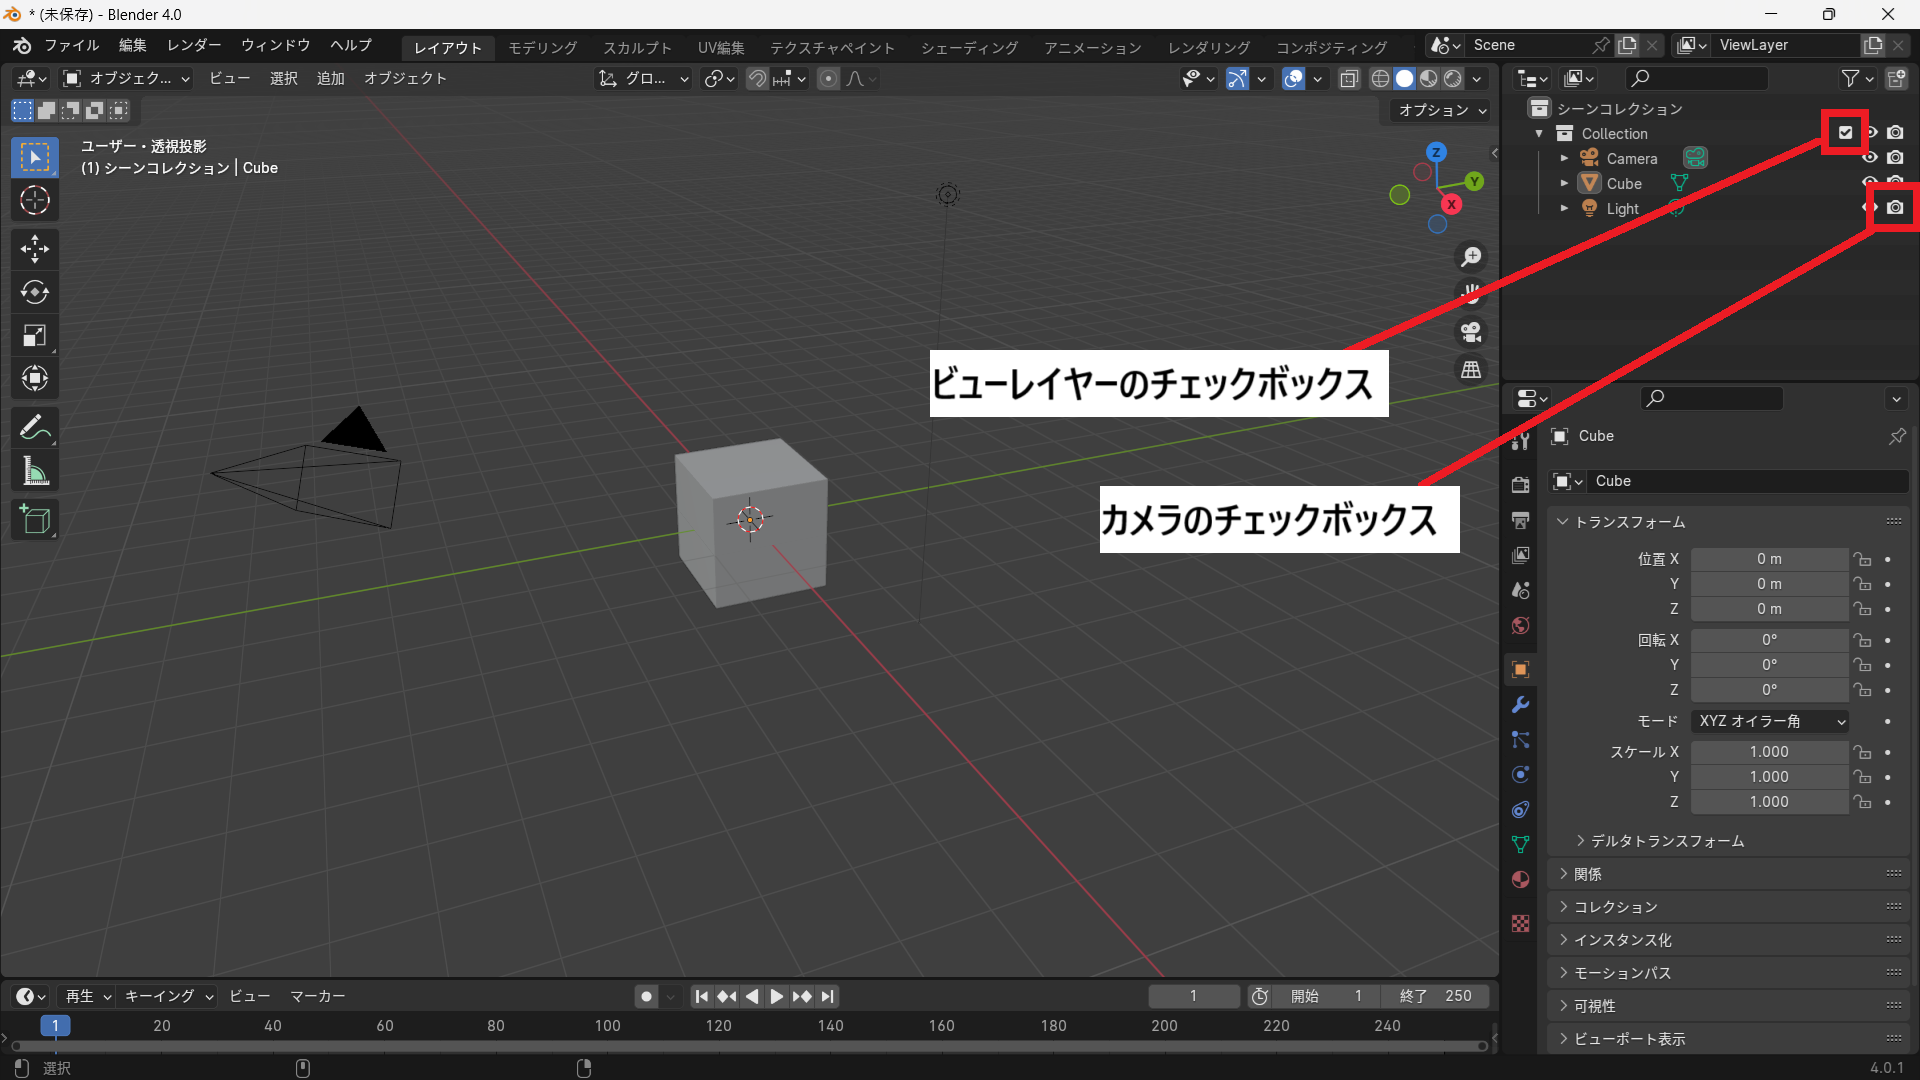Hide the Camera object using its eye icon
The width and height of the screenshot is (1920, 1080).
coord(1870,158)
